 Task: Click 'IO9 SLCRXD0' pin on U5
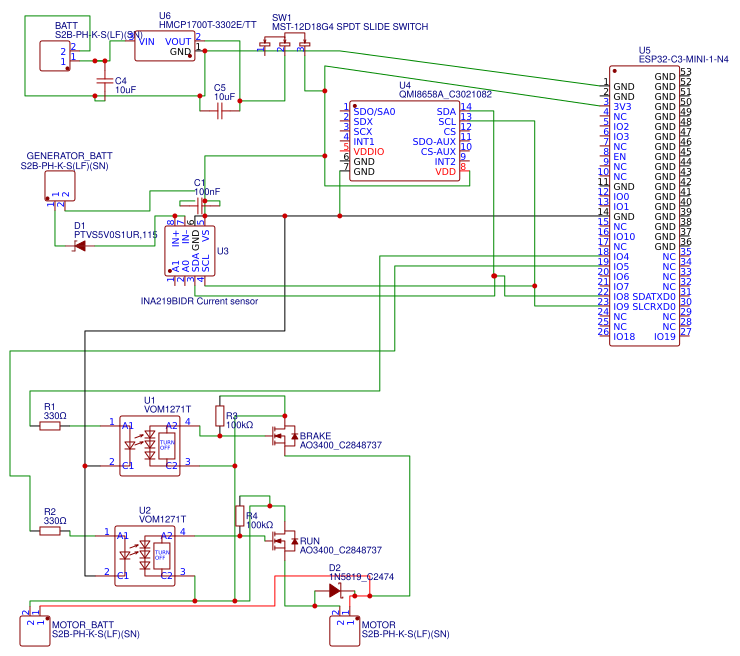coord(644,306)
